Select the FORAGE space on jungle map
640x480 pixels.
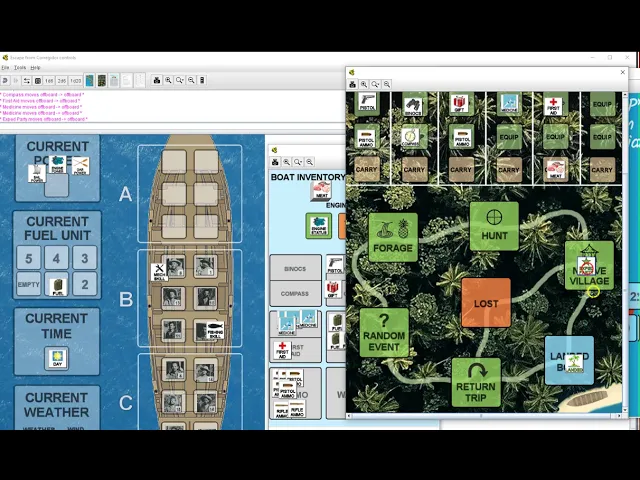coord(393,237)
